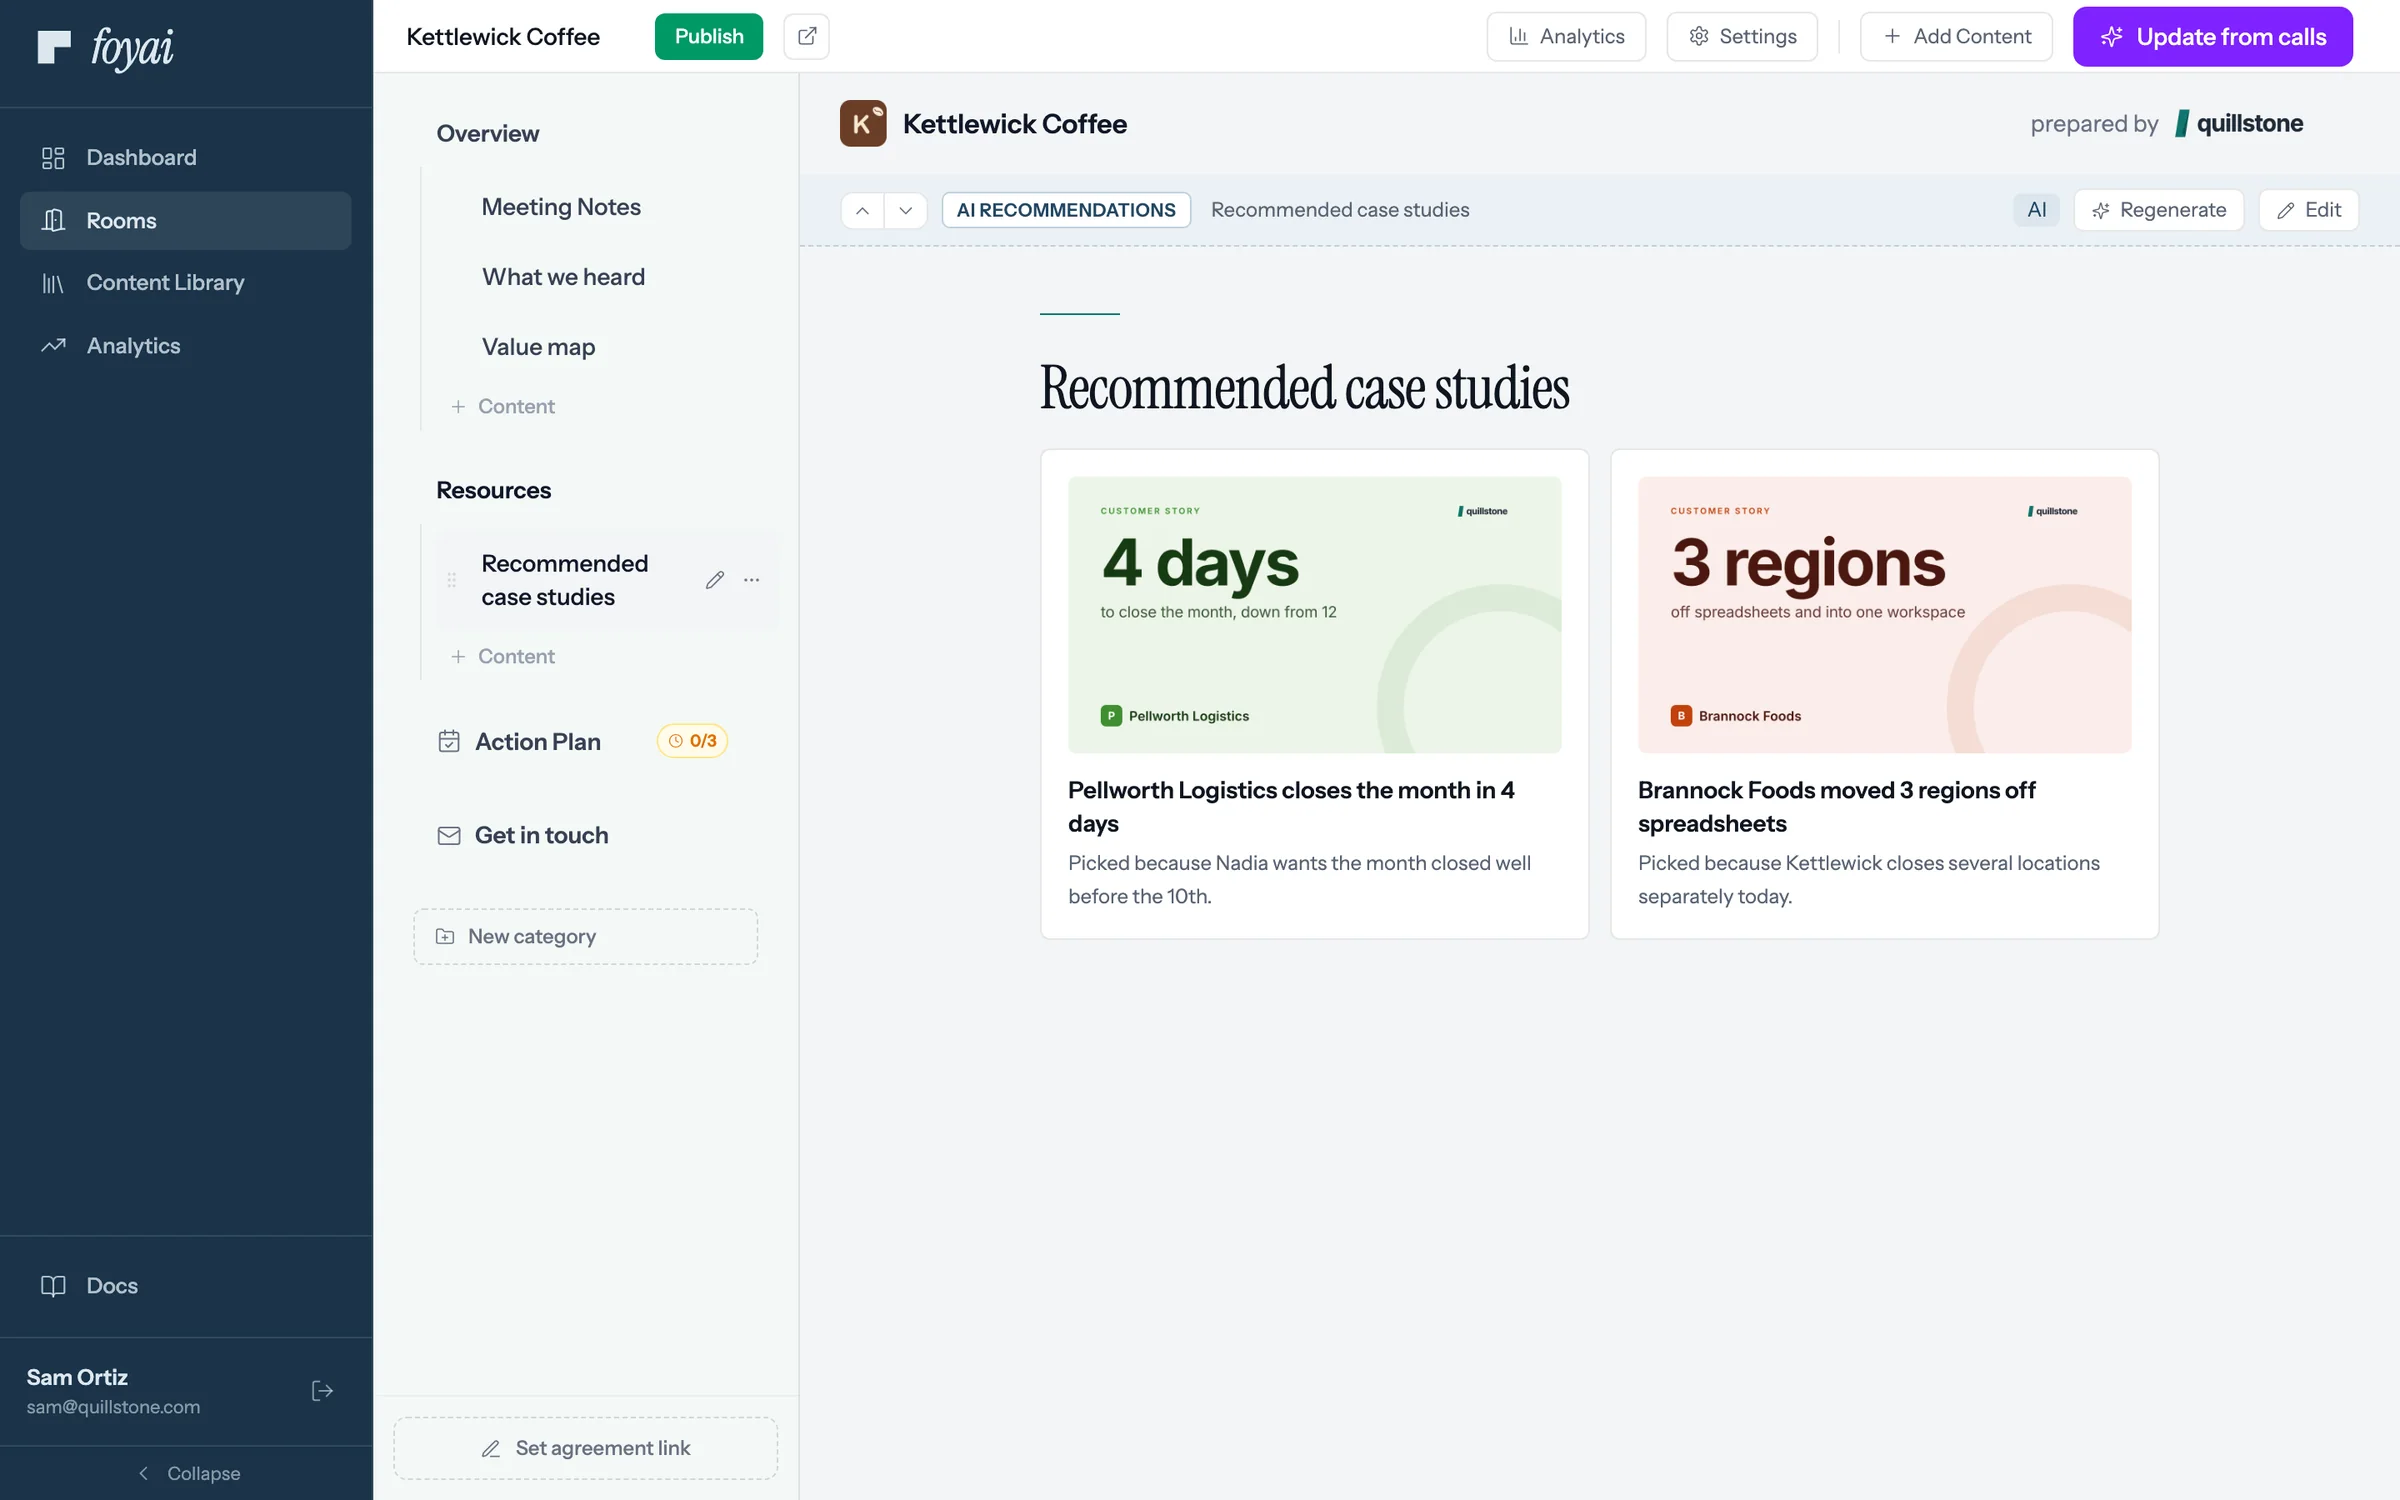
Task: Open the Pellworth Logistics 4 days thumbnail
Action: [x=1314, y=615]
